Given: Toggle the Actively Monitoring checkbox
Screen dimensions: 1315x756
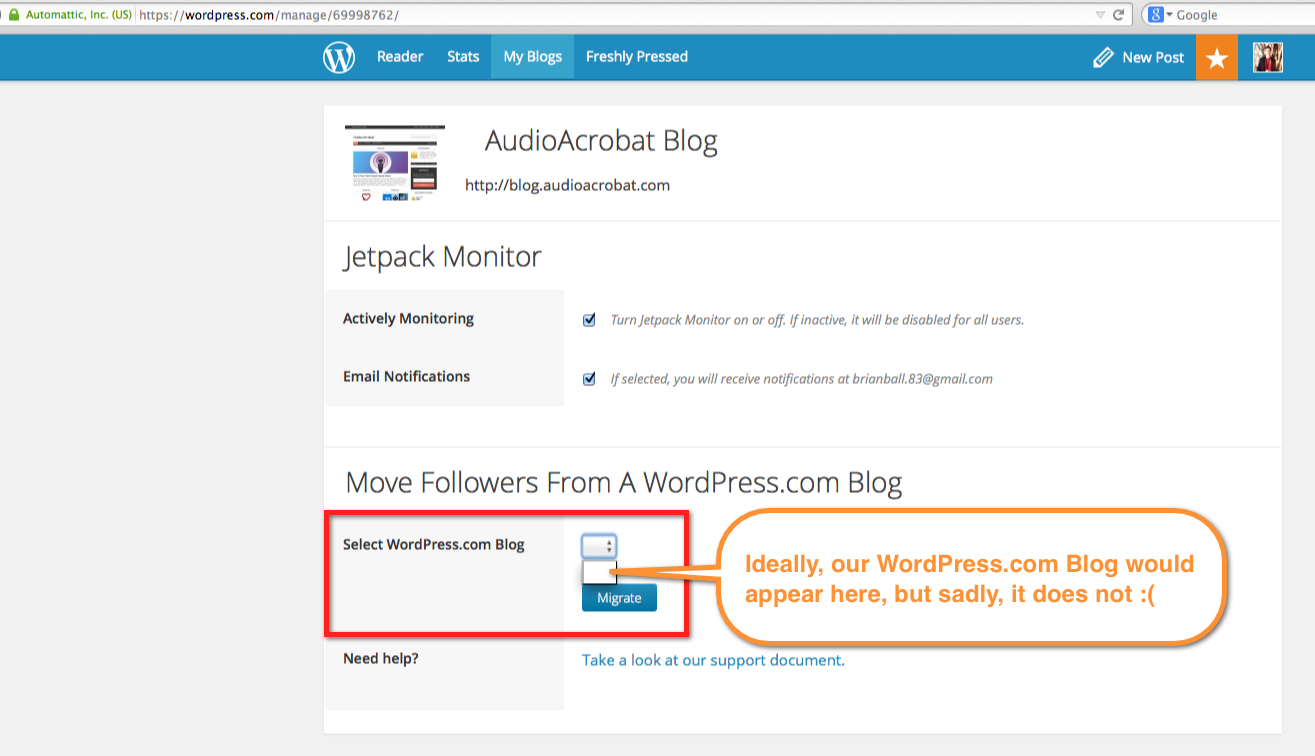Looking at the screenshot, I should (x=589, y=320).
